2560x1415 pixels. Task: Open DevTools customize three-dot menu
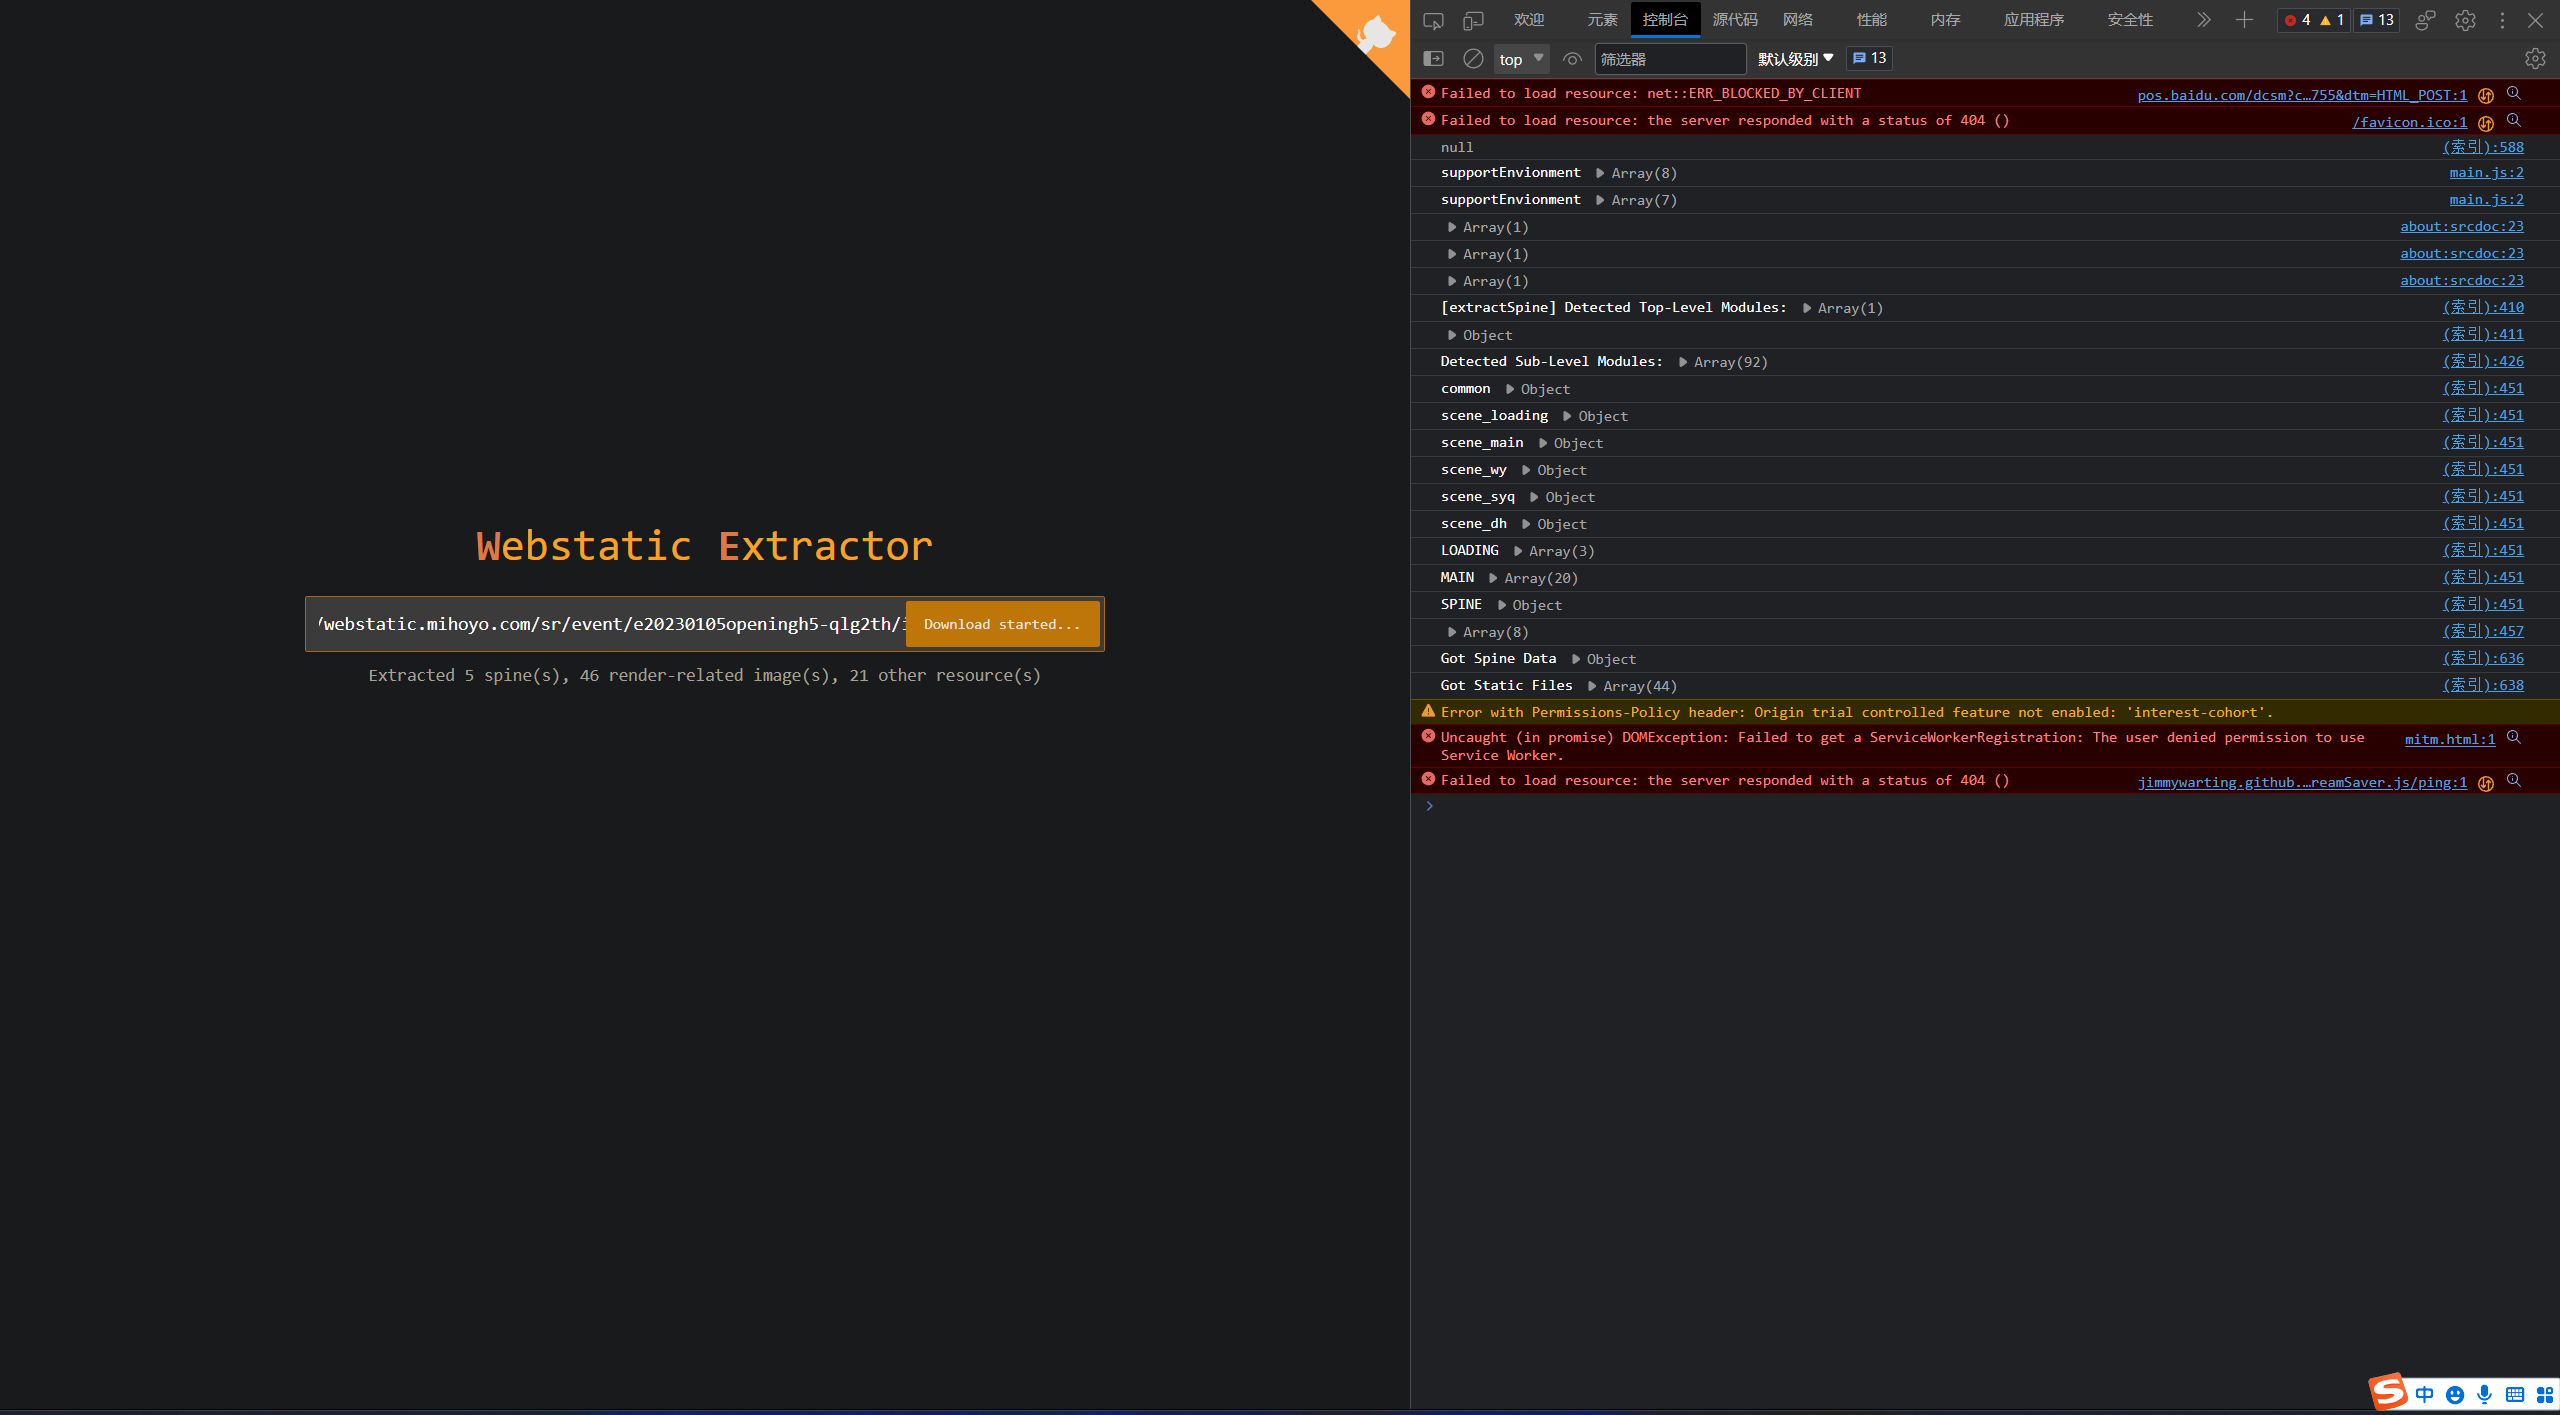(2502, 21)
